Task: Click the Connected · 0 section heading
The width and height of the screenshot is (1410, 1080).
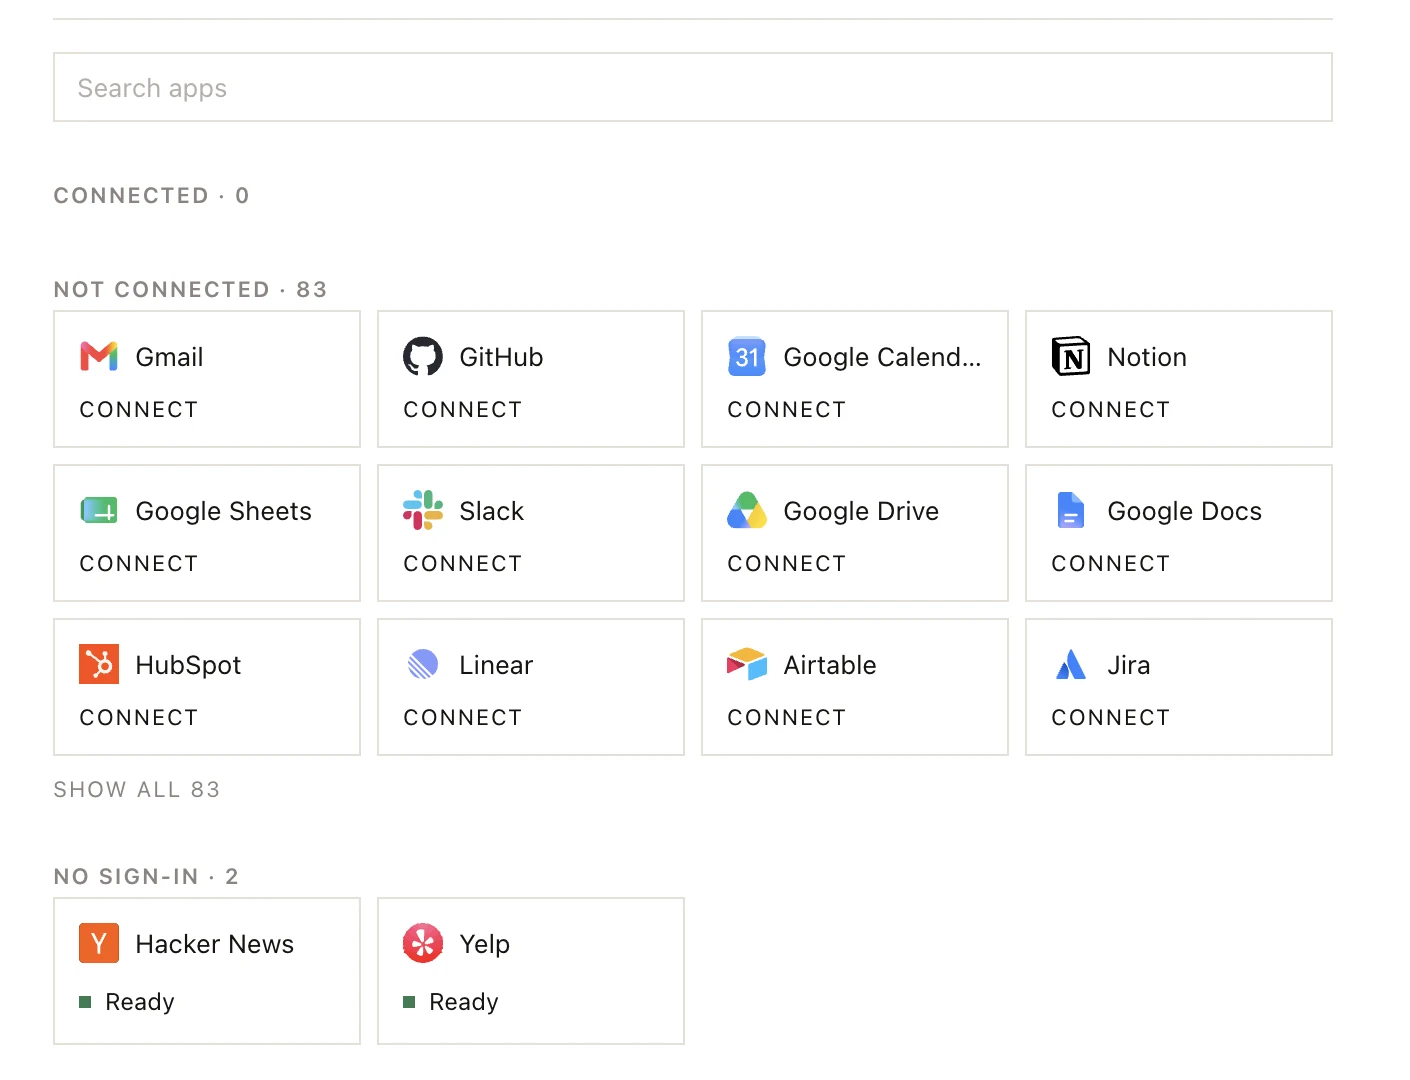Action: (x=152, y=196)
